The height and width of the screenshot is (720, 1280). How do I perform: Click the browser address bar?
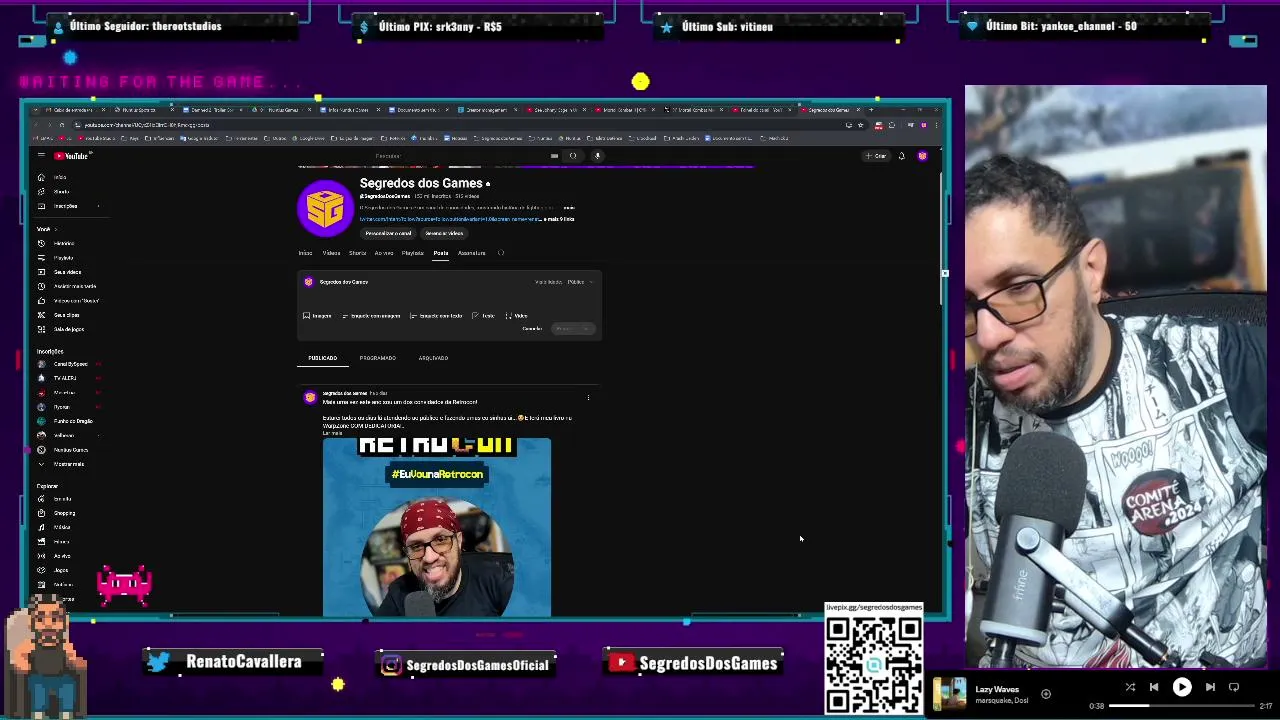[450, 125]
